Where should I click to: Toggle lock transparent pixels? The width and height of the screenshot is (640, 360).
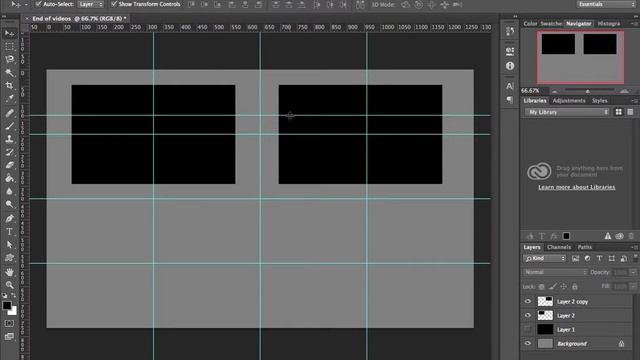(x=542, y=287)
